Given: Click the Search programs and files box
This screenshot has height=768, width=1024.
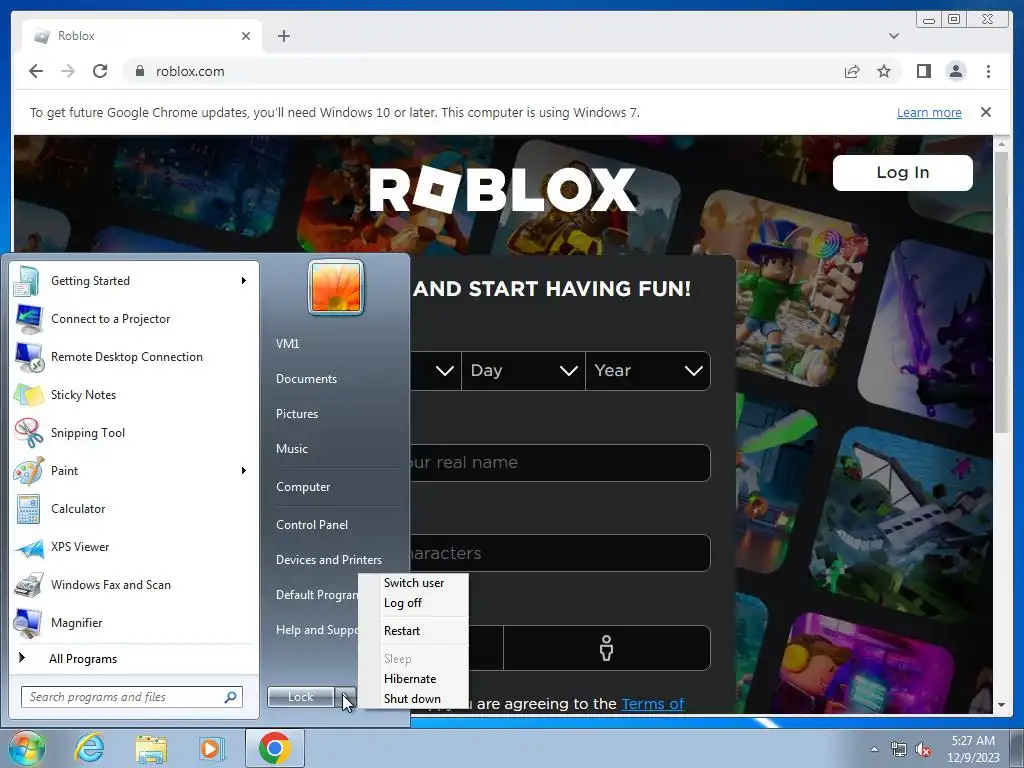Looking at the screenshot, I should [x=131, y=697].
